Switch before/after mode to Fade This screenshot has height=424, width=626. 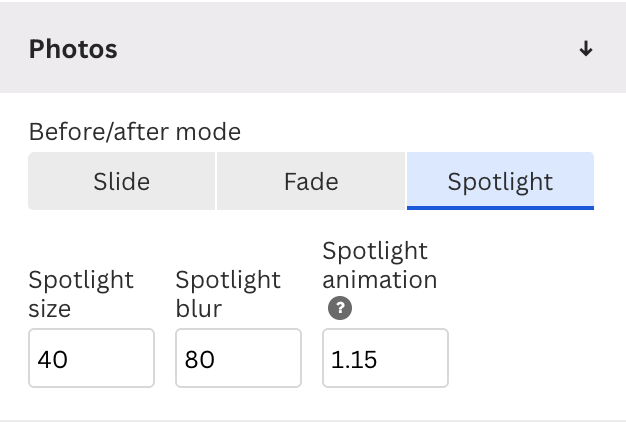[x=311, y=181]
